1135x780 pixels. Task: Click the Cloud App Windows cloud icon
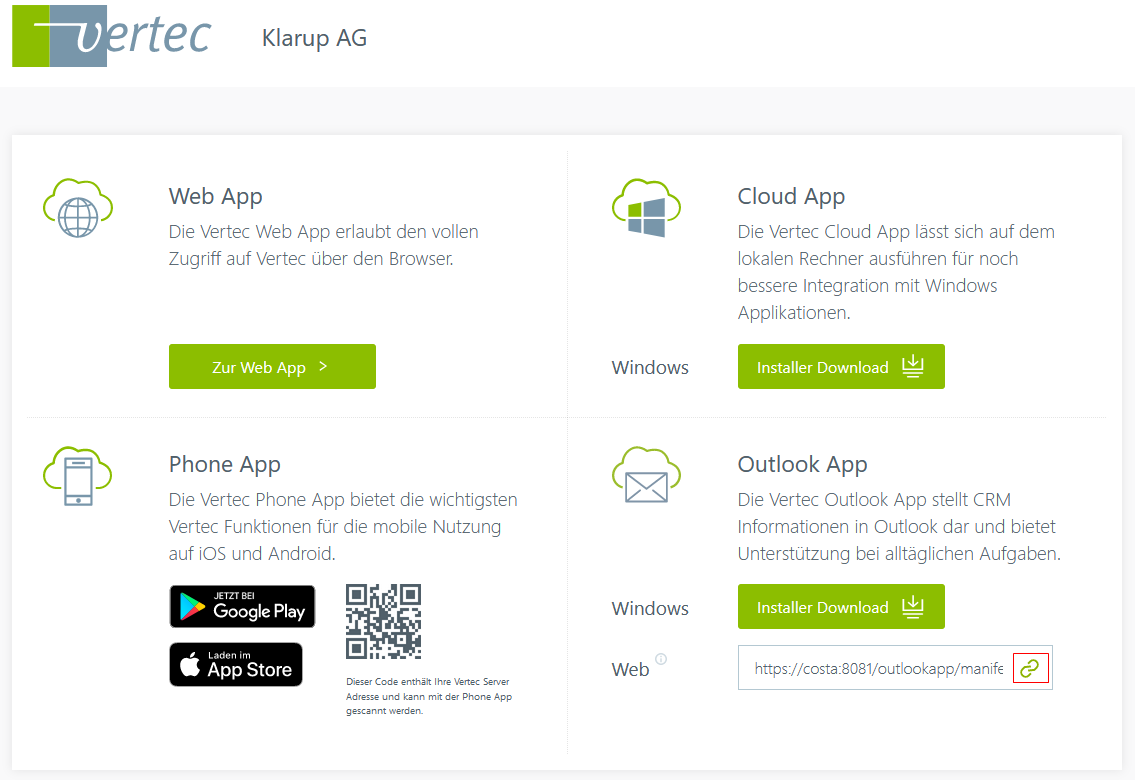tap(646, 208)
